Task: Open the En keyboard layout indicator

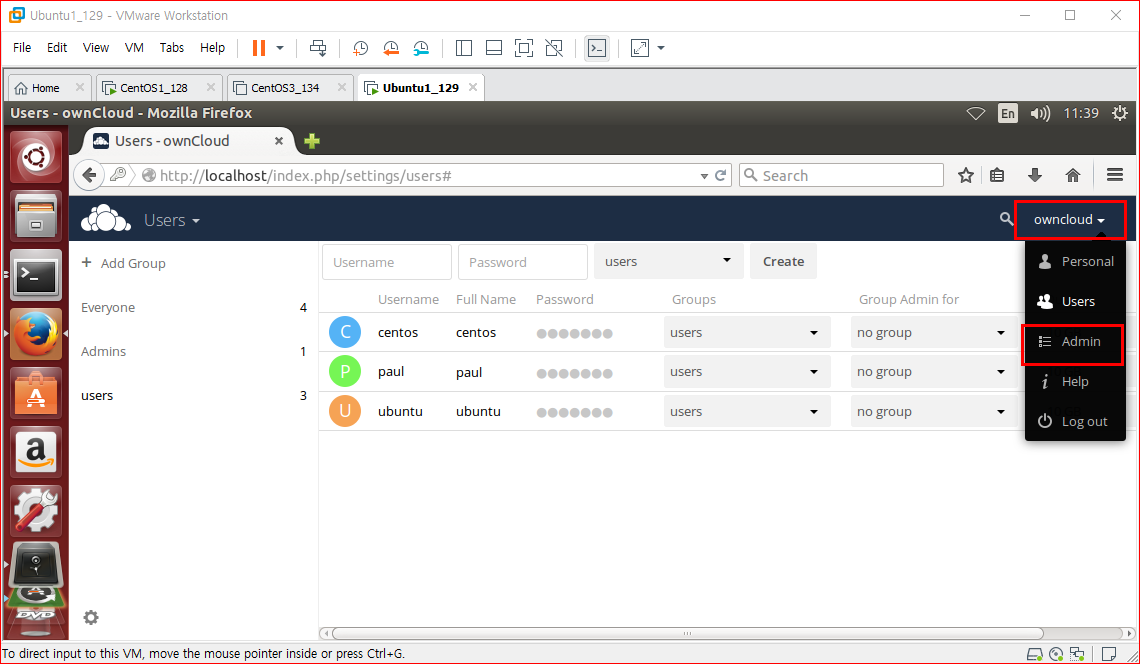Action: click(1008, 113)
